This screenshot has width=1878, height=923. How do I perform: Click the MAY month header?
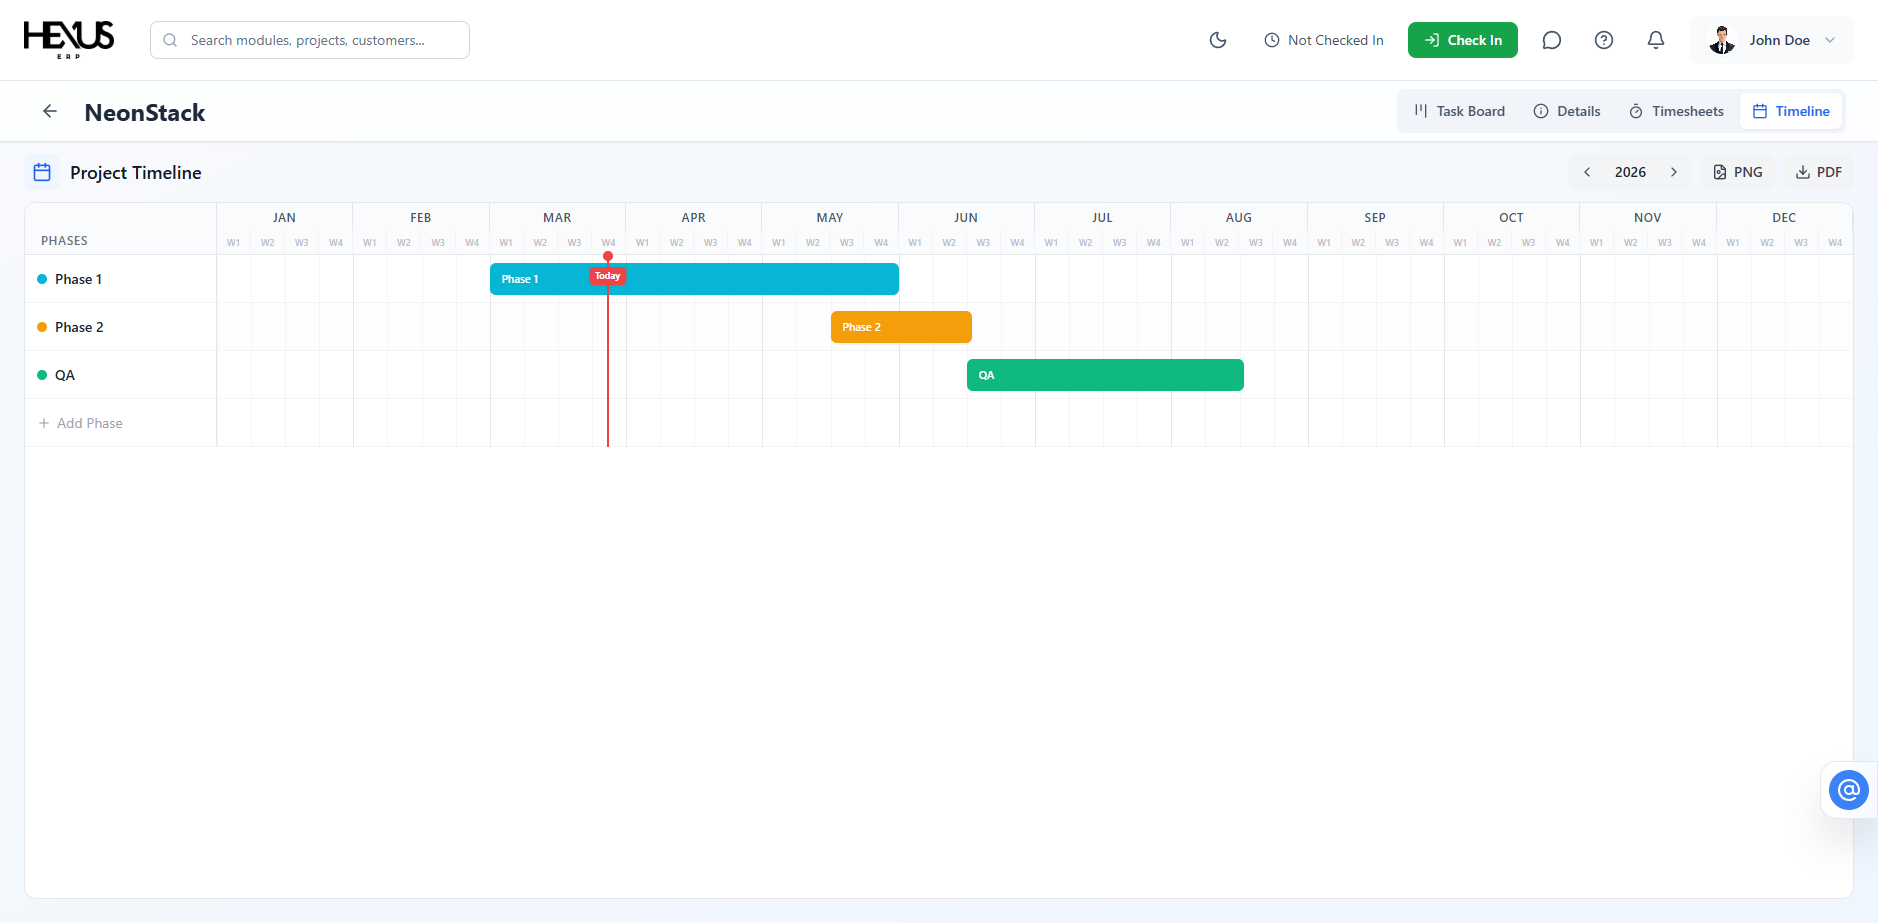(830, 217)
